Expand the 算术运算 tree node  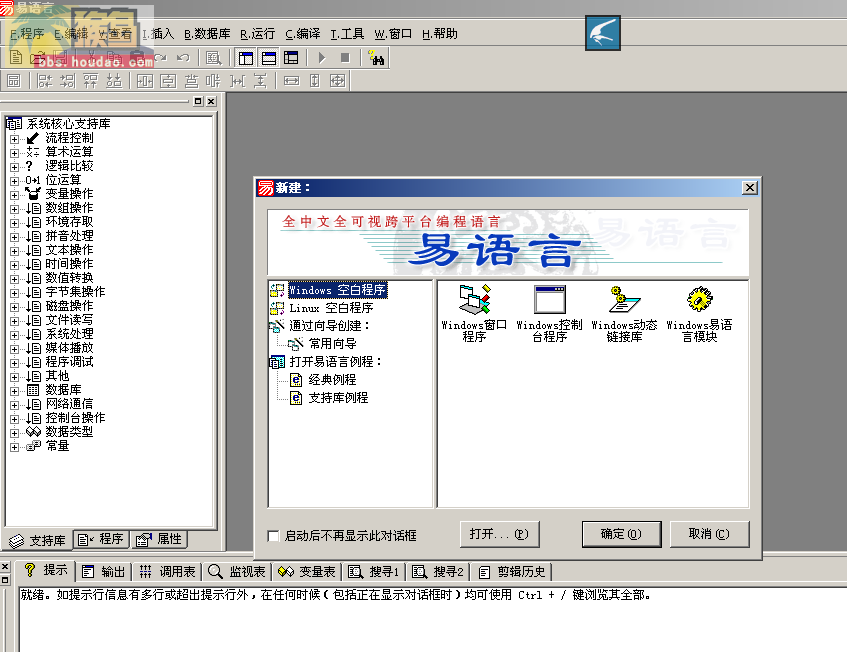point(15,153)
